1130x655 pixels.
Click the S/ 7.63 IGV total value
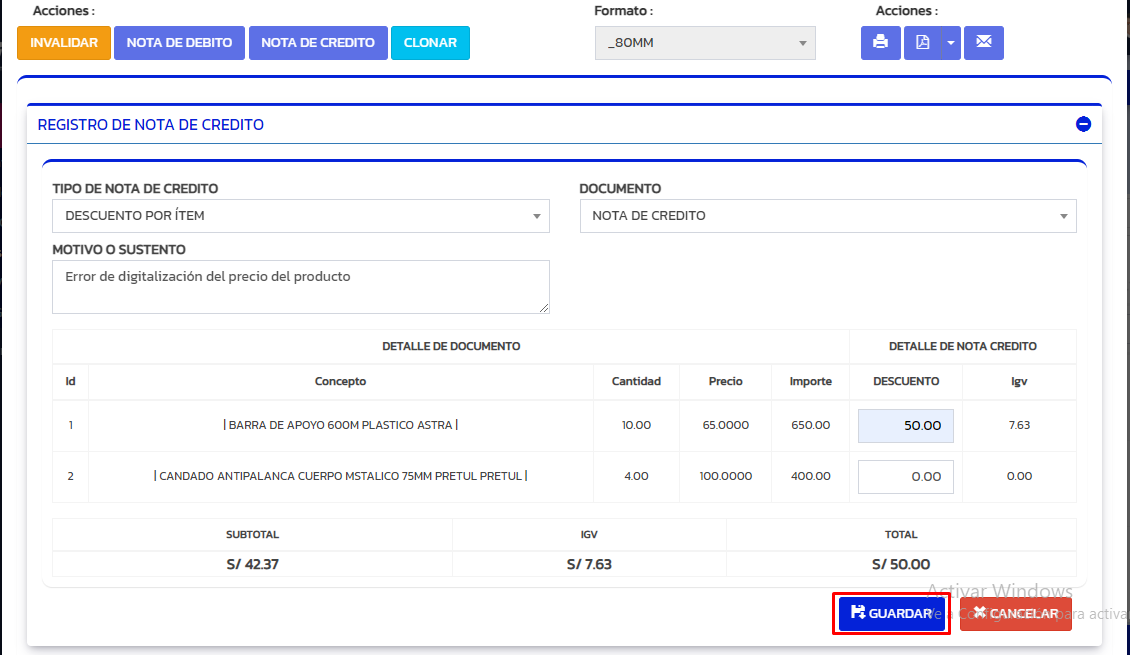click(x=589, y=564)
